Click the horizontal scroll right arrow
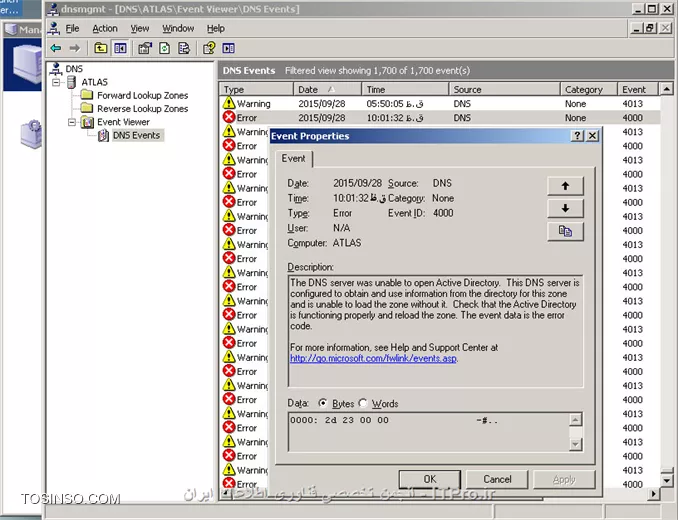Viewport: 678px width, 520px height. pos(653,494)
